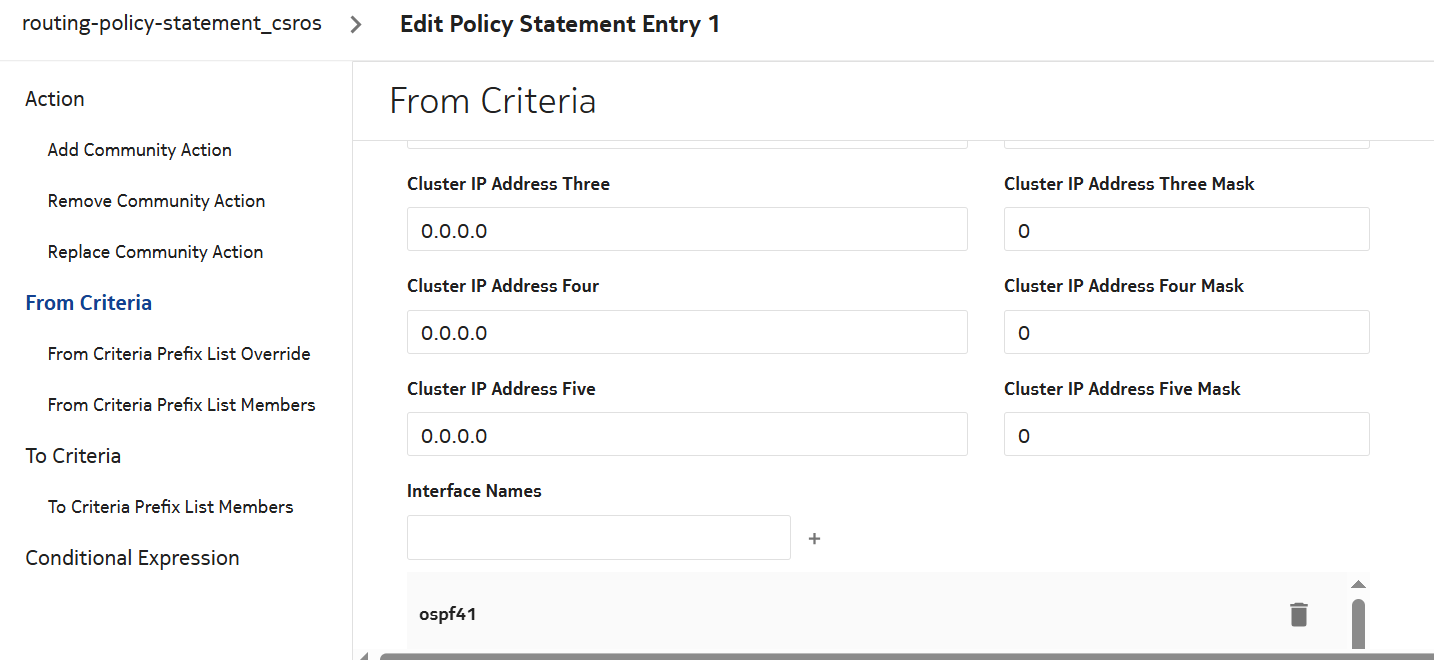Delete the ospf41 interface name entry

(1298, 614)
